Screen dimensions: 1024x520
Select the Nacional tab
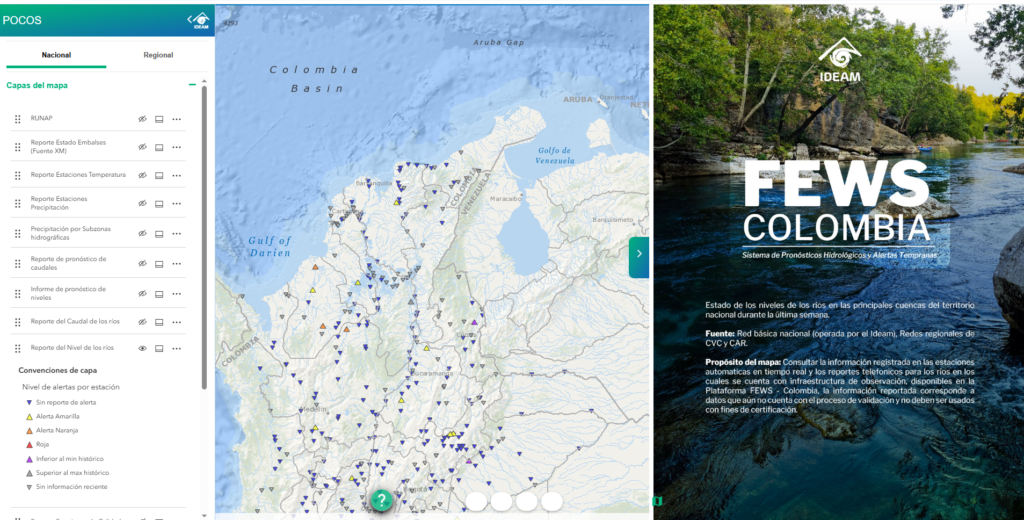coord(56,55)
